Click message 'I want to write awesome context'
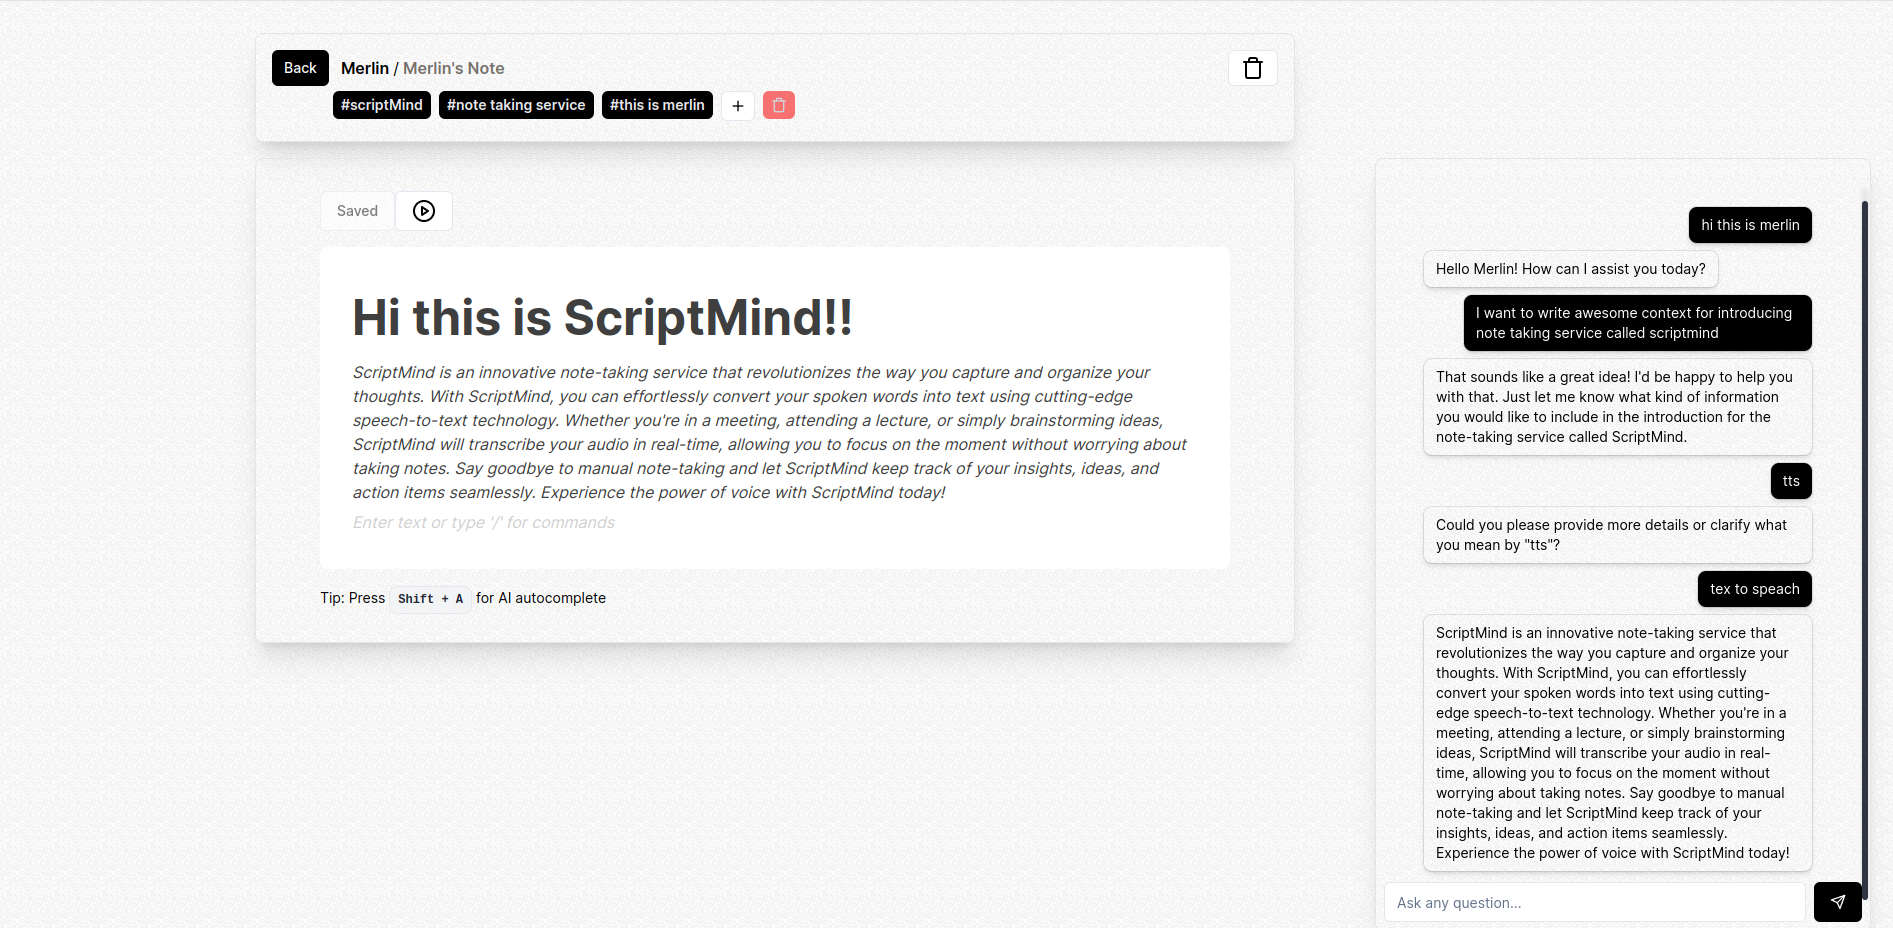The height and width of the screenshot is (928, 1893). point(1637,323)
